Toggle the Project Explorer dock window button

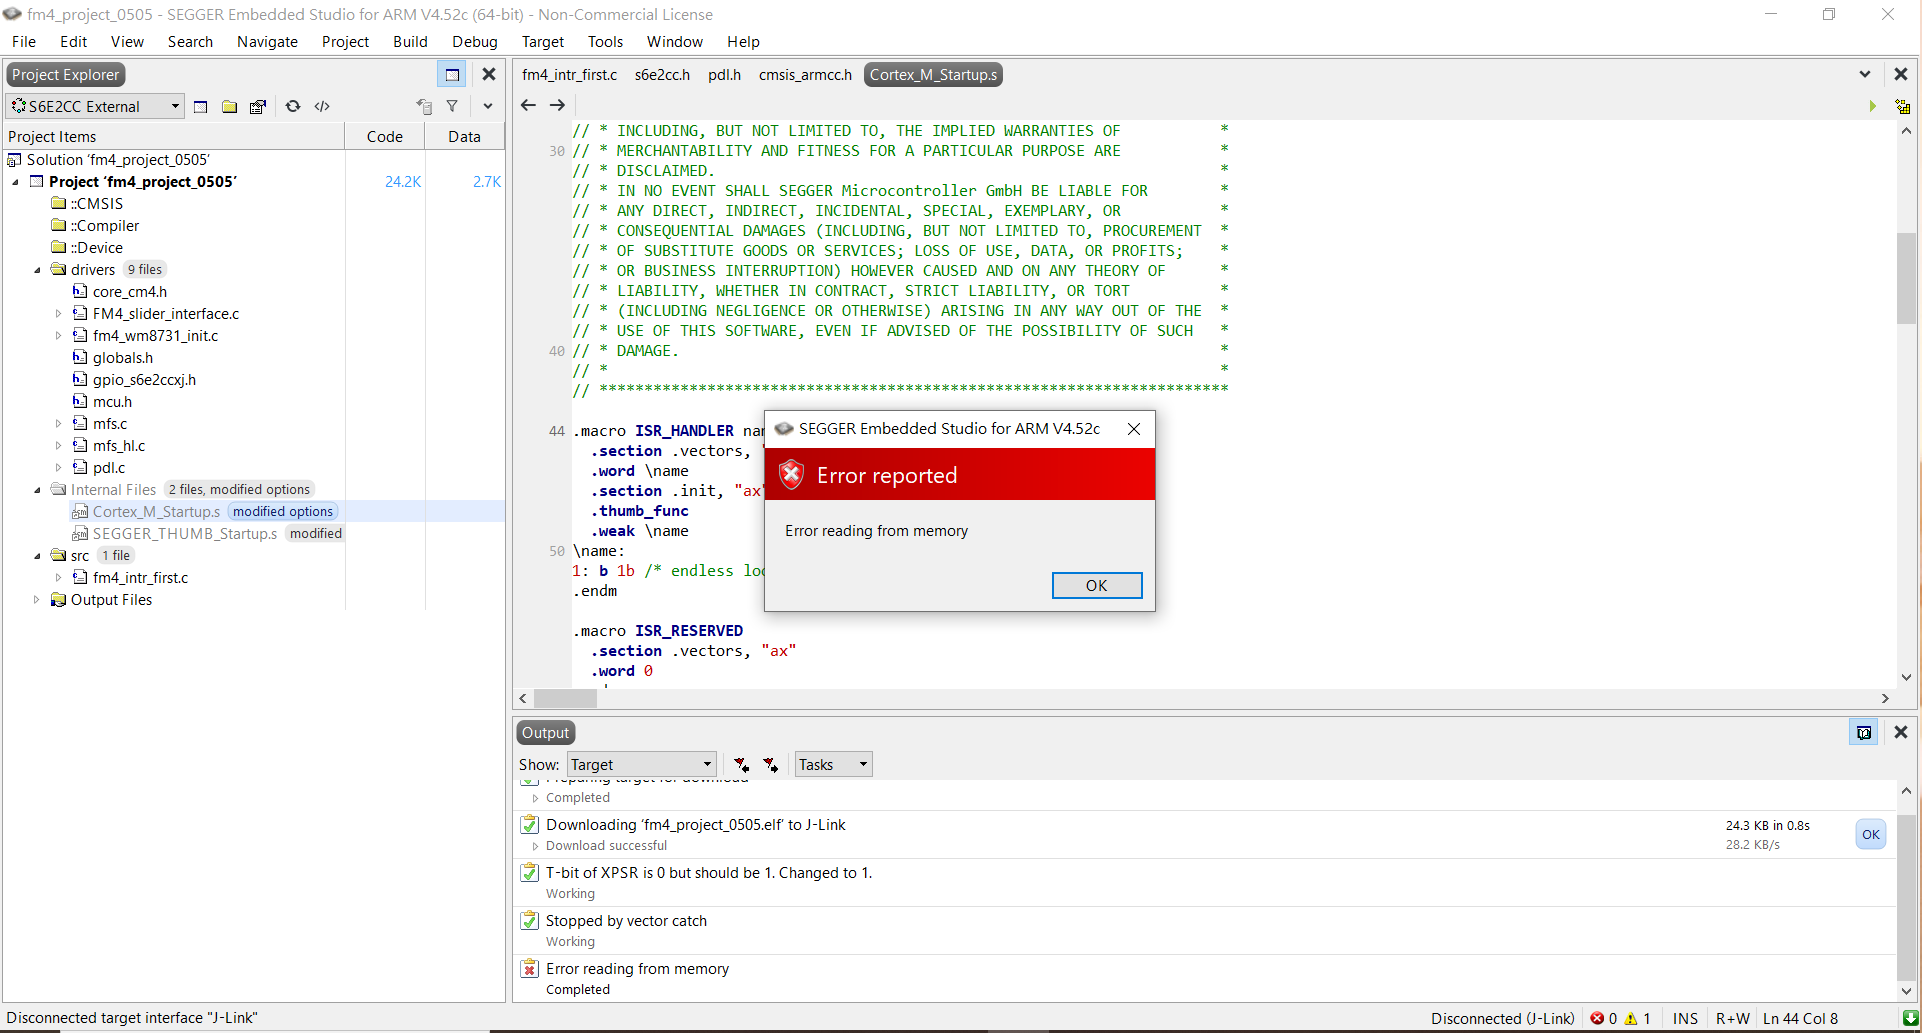pyautogui.click(x=452, y=75)
